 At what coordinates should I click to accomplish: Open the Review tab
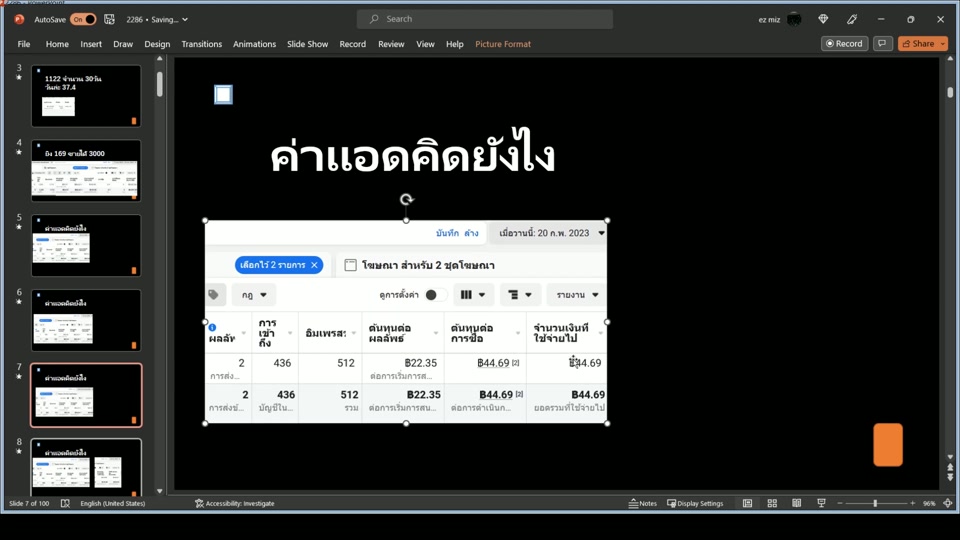click(391, 44)
